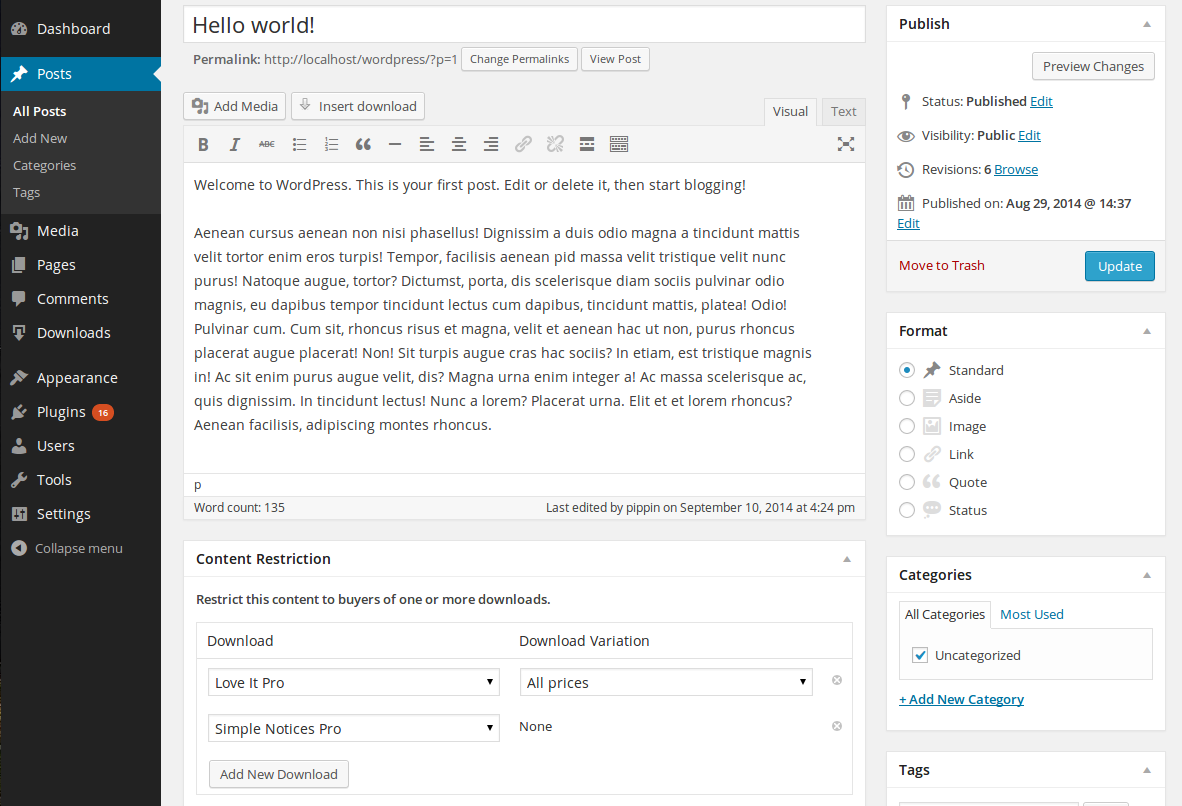Choose the Quote post format

(907, 482)
